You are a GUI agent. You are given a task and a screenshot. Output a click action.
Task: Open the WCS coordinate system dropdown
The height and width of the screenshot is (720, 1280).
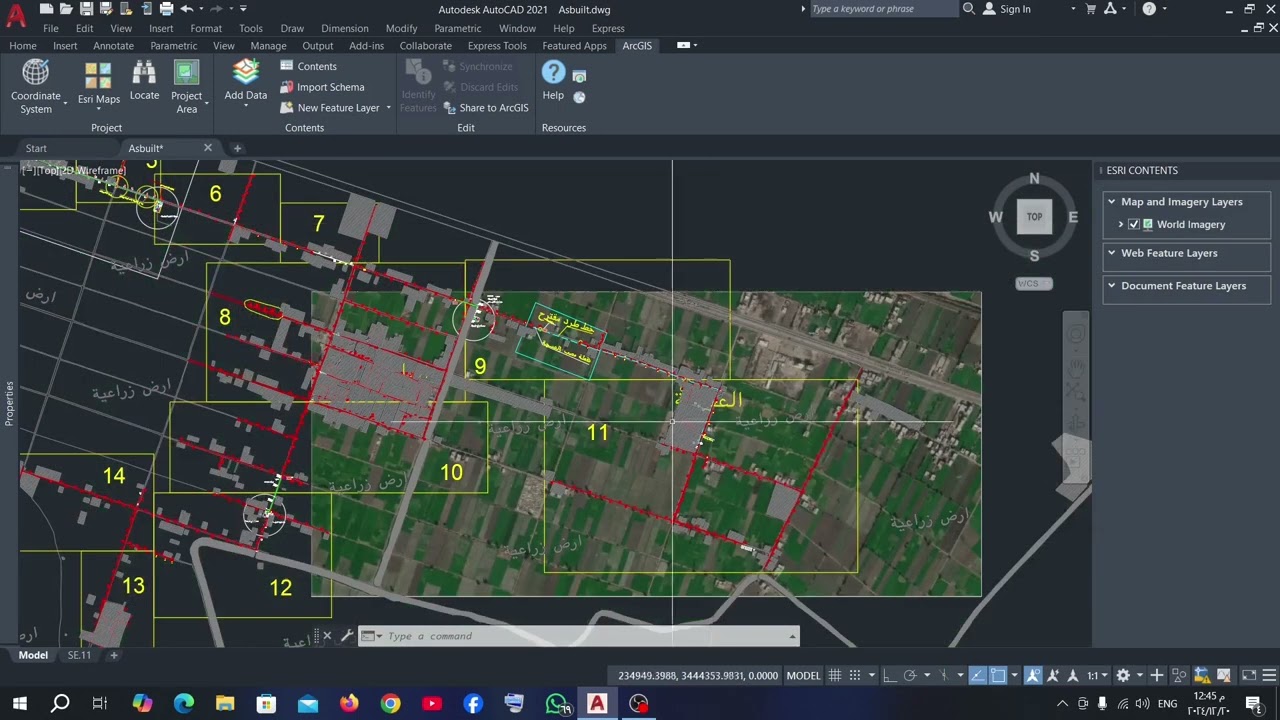pos(1034,284)
